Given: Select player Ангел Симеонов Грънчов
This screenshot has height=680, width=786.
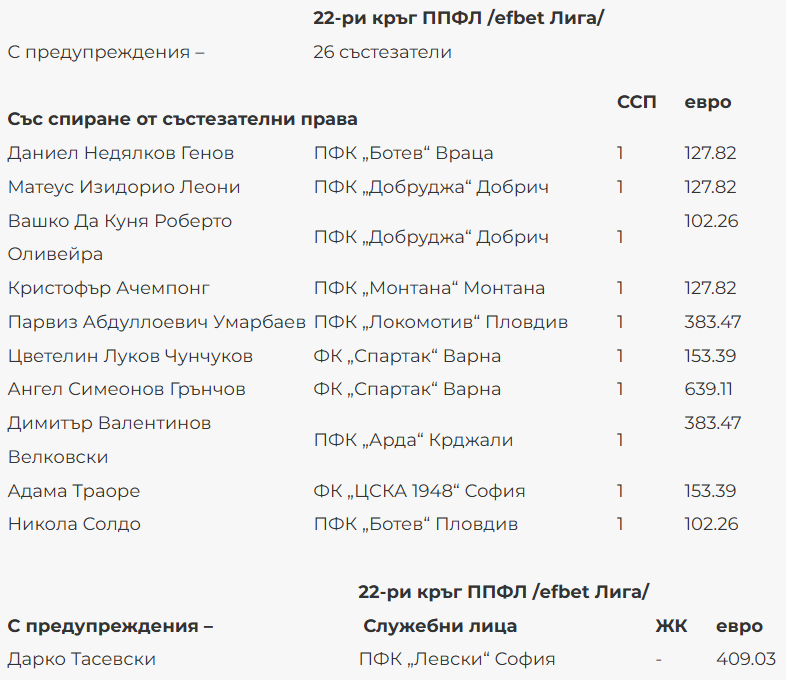Looking at the screenshot, I should coord(127,389).
